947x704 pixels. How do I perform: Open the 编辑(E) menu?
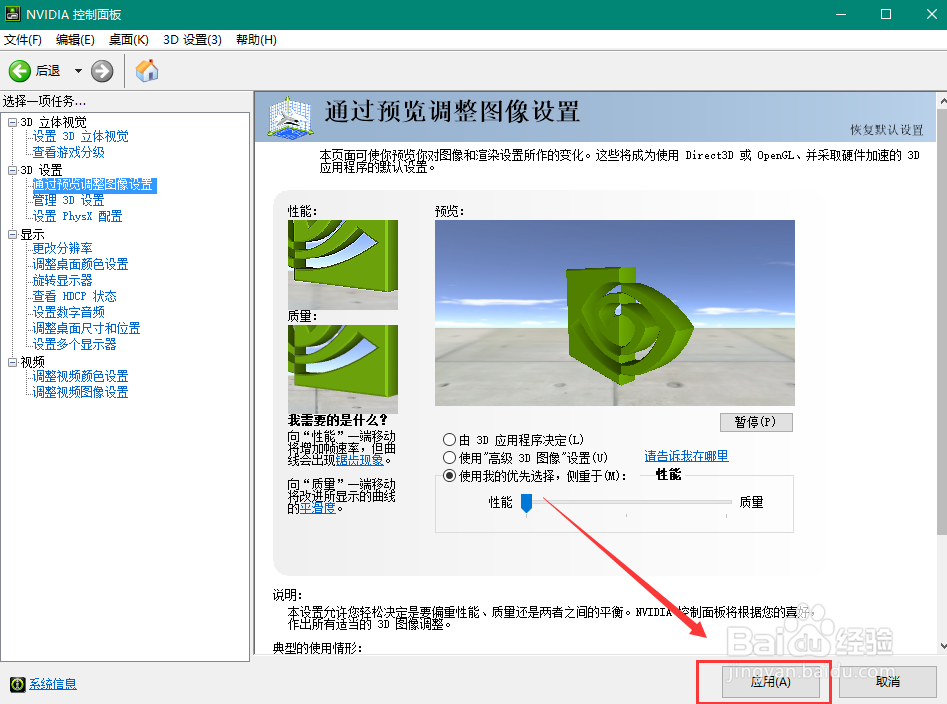pos(75,40)
